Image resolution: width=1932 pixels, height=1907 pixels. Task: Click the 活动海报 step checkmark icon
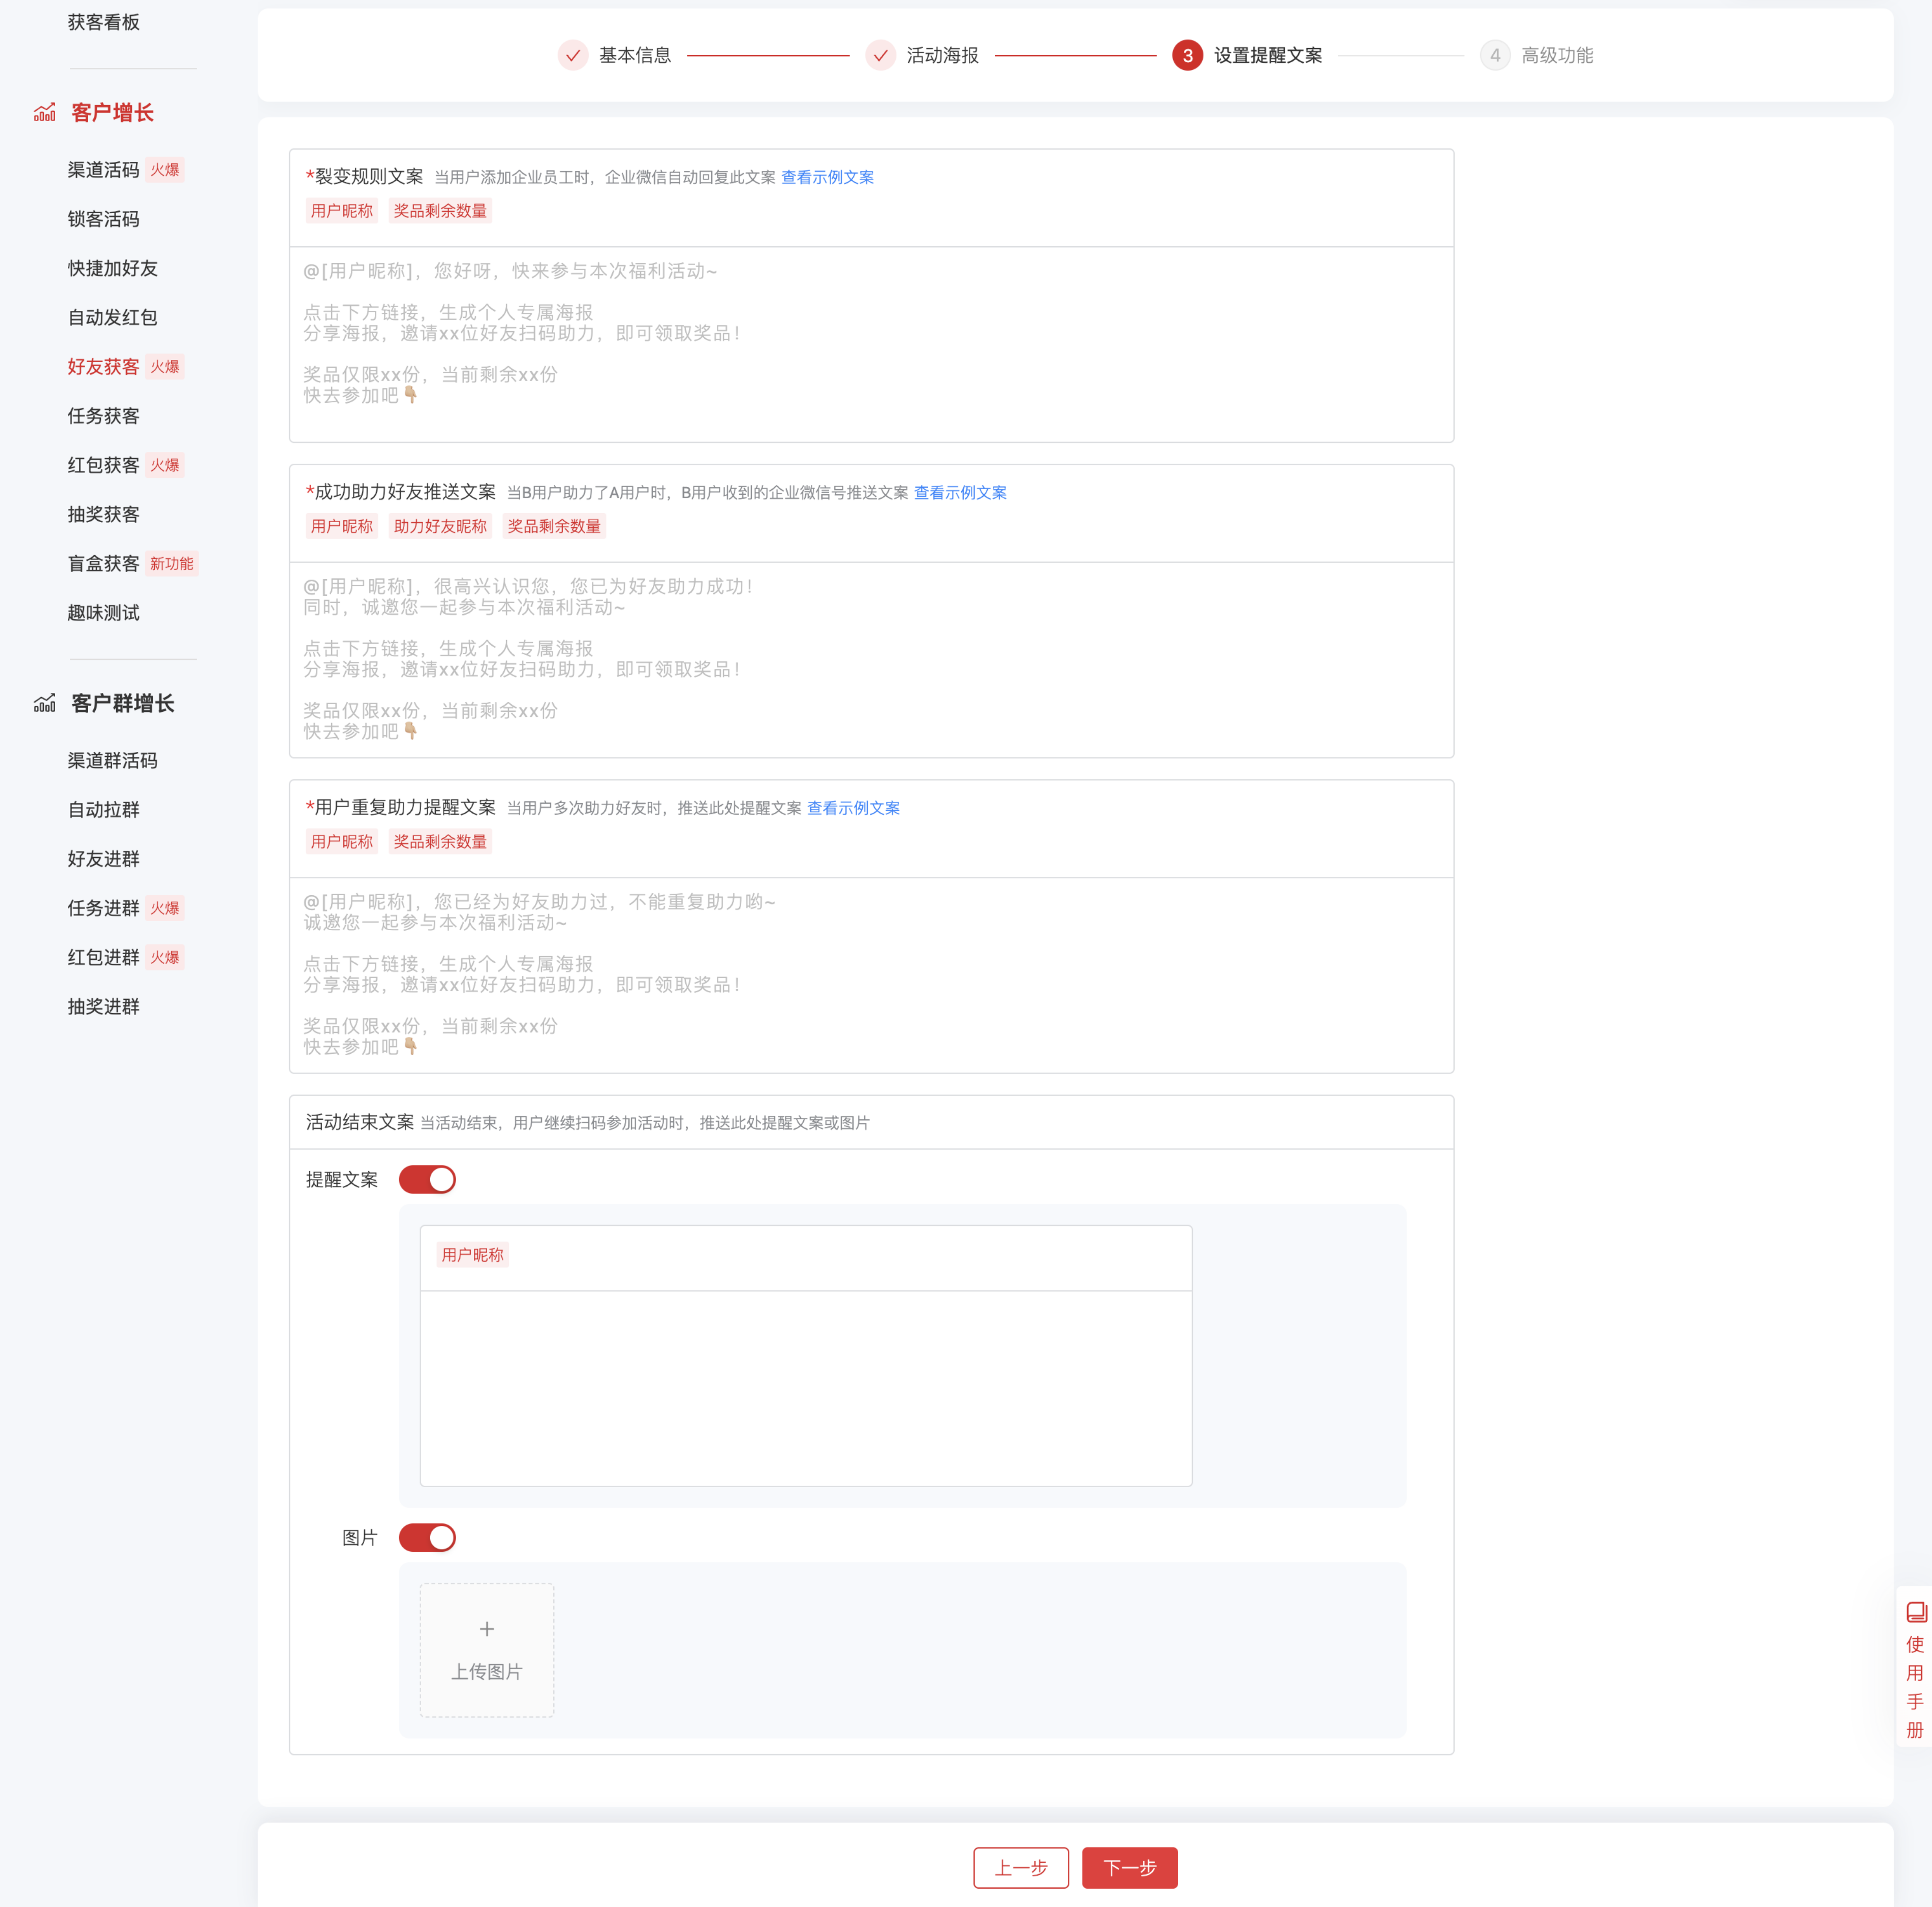coord(880,56)
